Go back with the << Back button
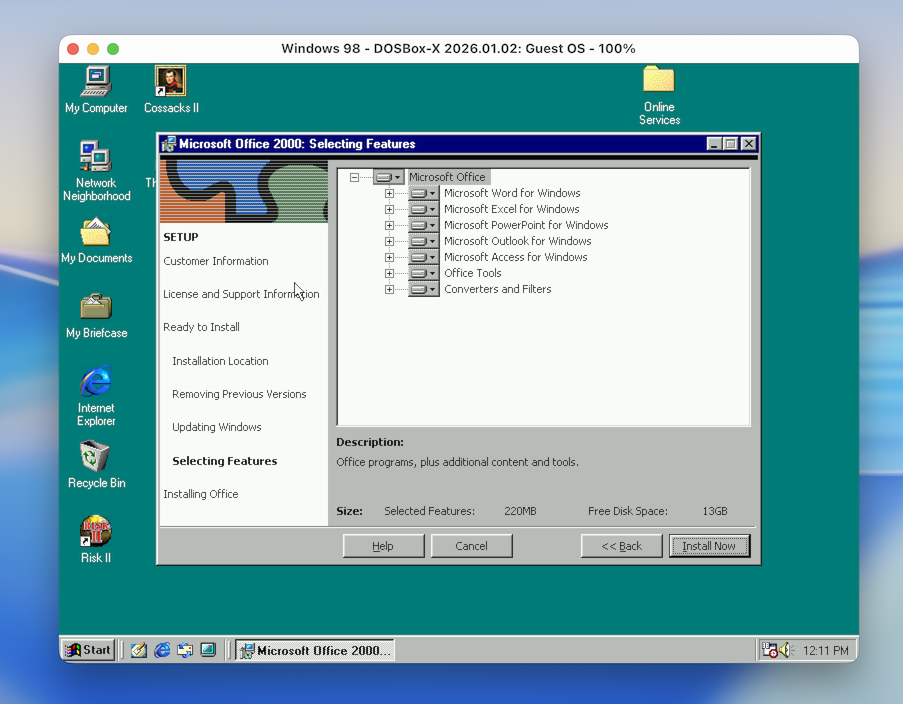 (621, 546)
